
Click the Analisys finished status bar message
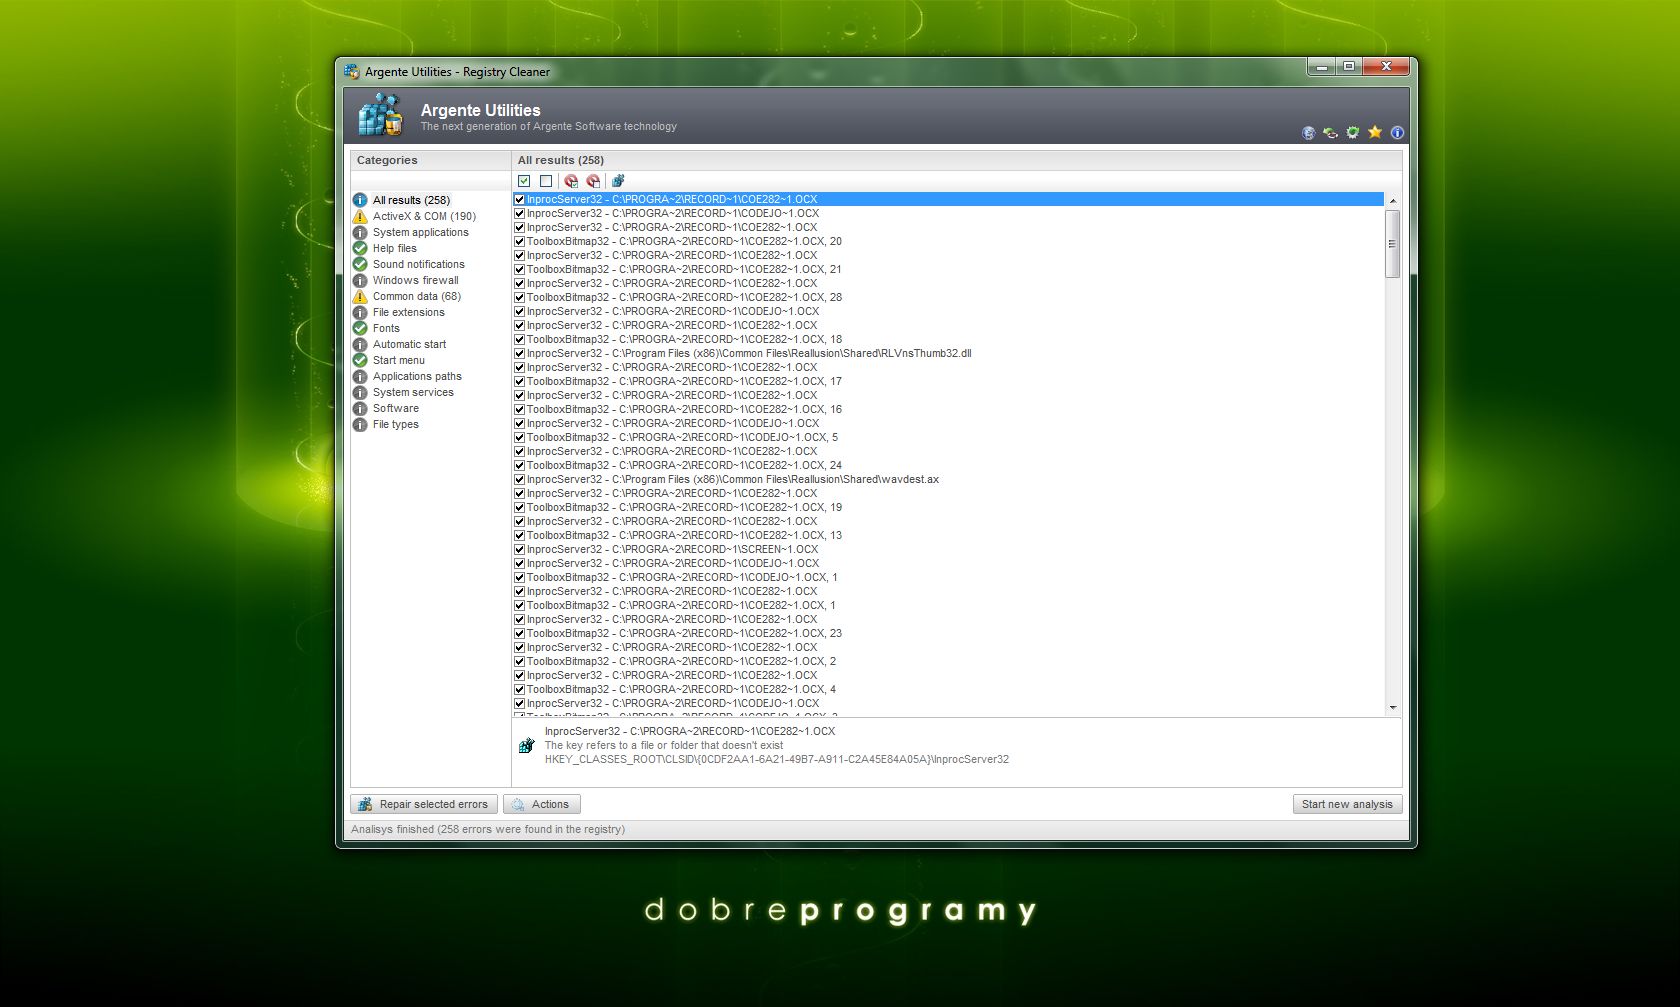[488, 829]
